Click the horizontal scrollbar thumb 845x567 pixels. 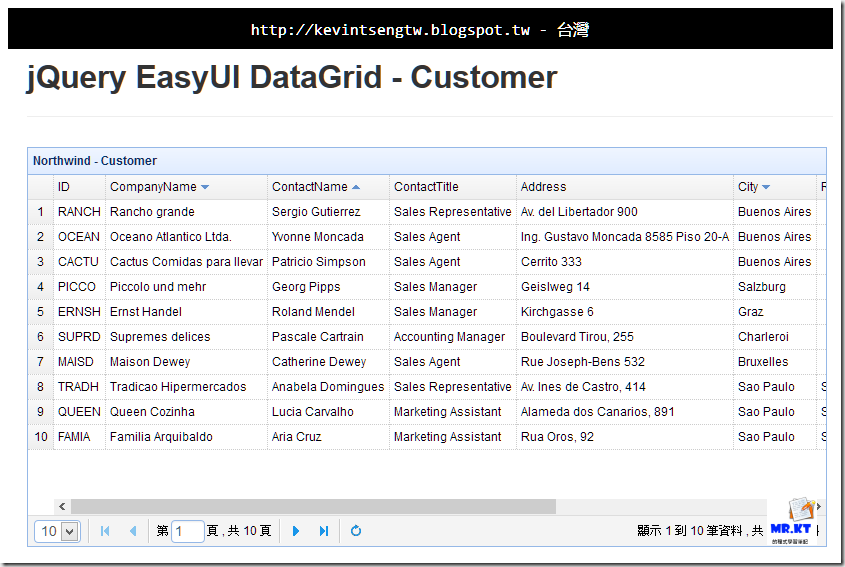click(314, 506)
